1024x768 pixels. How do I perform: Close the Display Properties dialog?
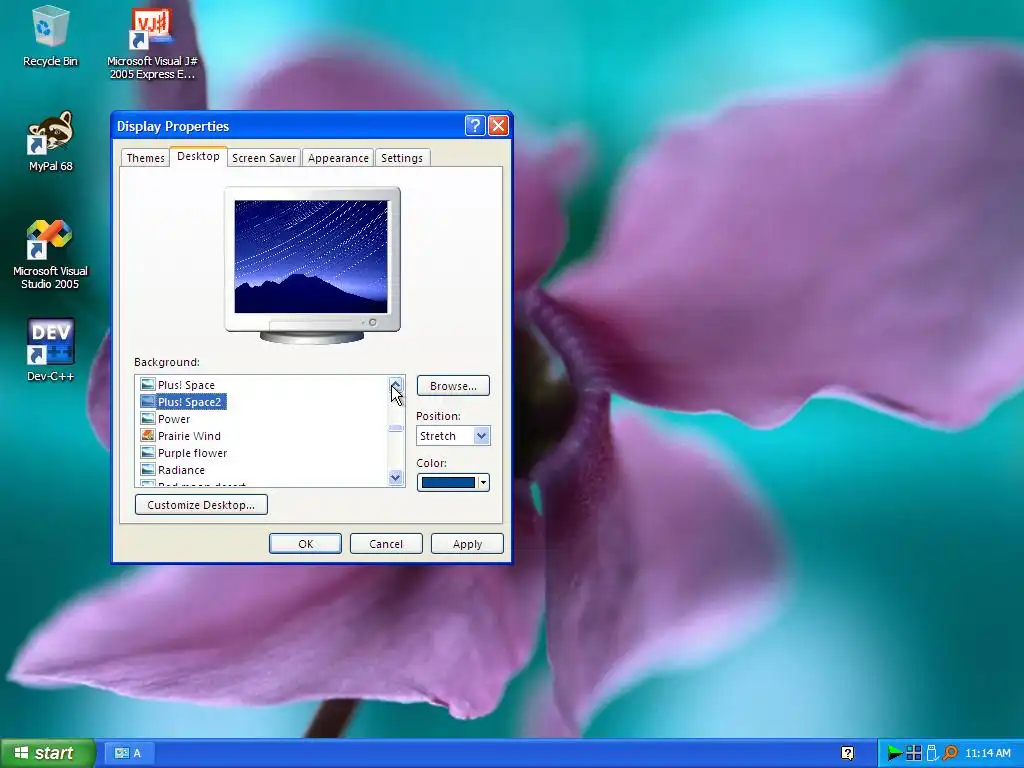pyautogui.click(x=498, y=125)
